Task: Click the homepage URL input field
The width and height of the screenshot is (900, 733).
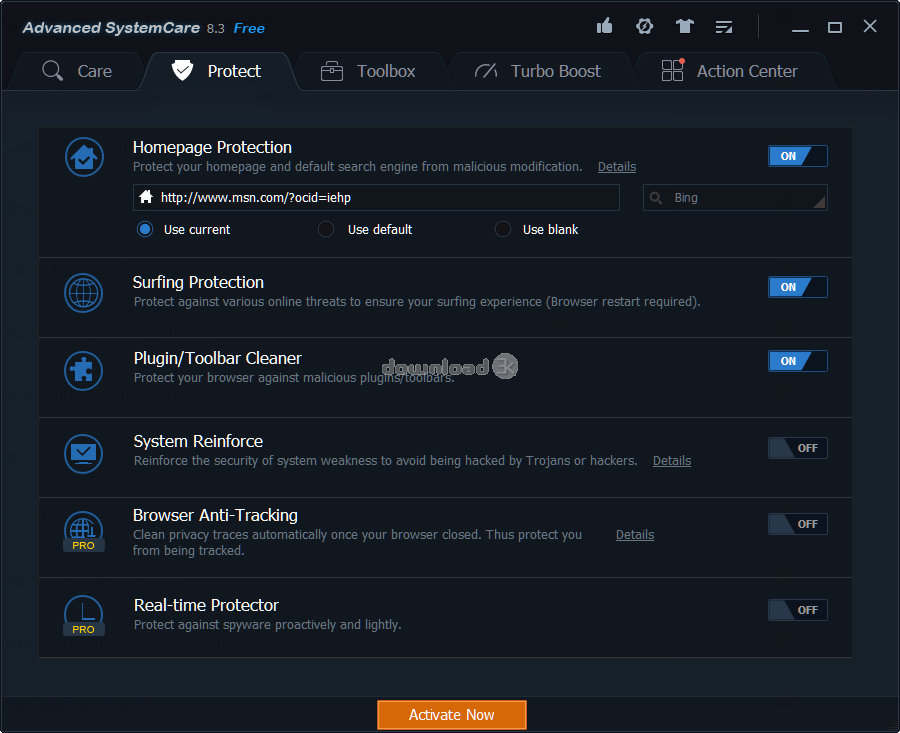Action: point(377,197)
